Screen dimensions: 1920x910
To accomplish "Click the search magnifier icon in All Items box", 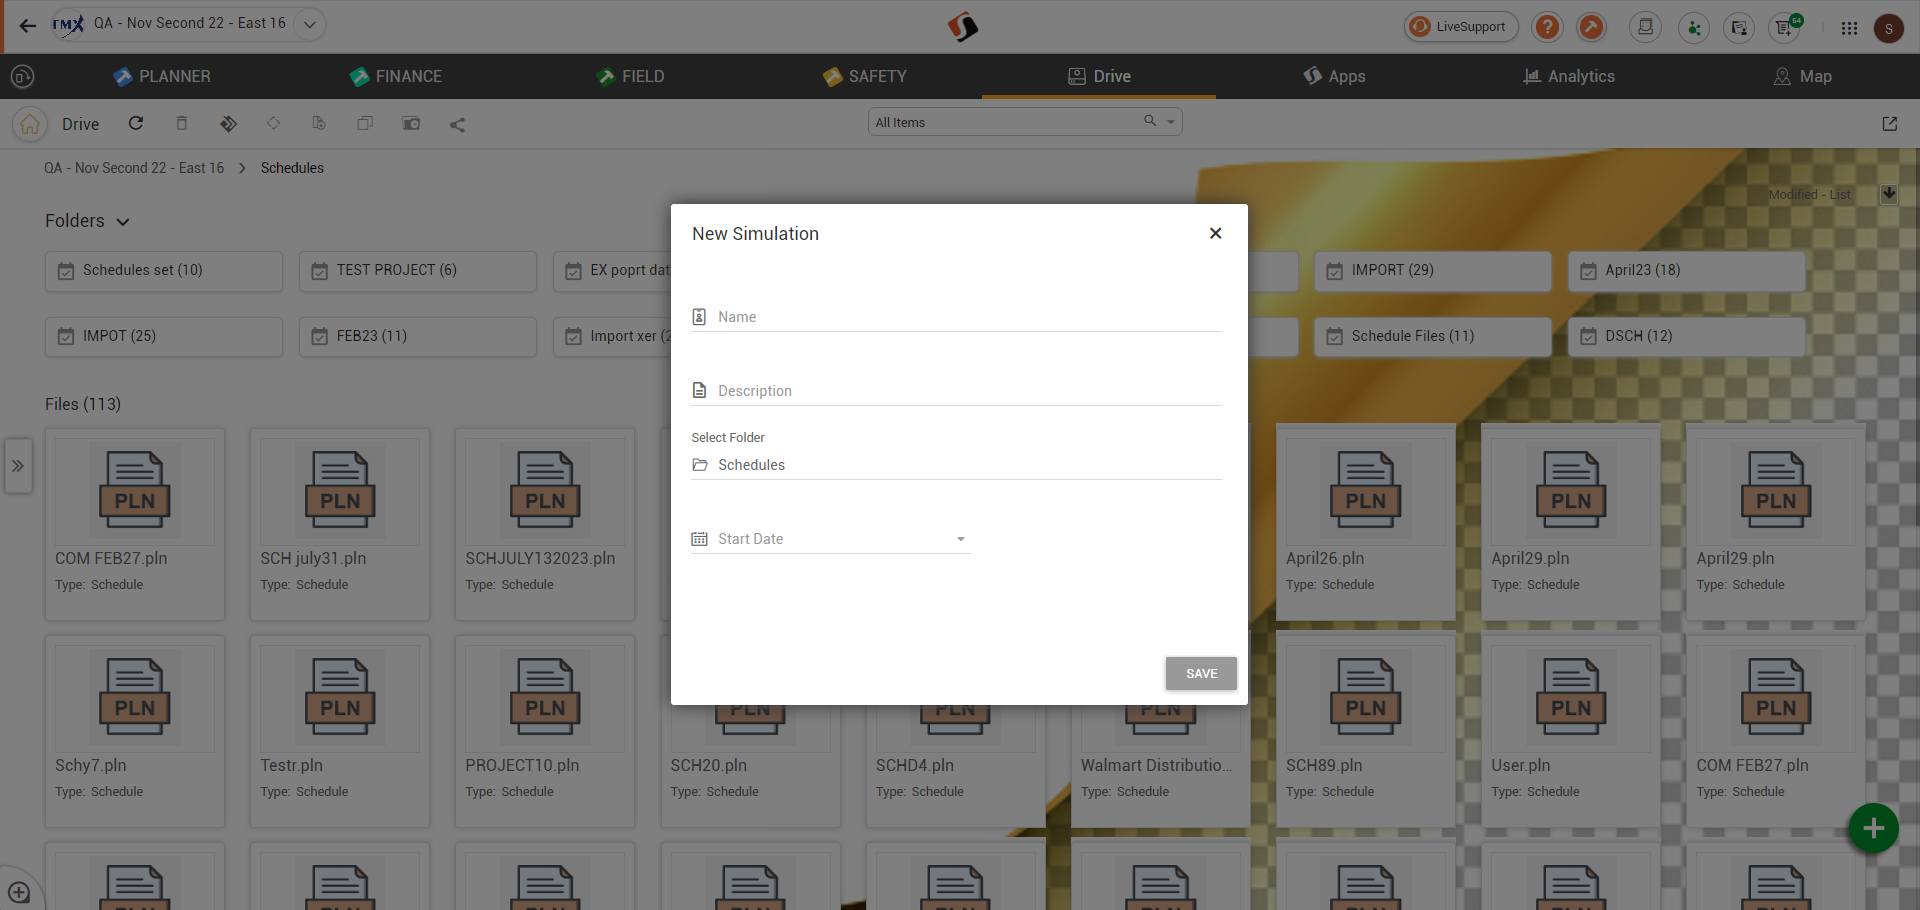I will pyautogui.click(x=1150, y=121).
